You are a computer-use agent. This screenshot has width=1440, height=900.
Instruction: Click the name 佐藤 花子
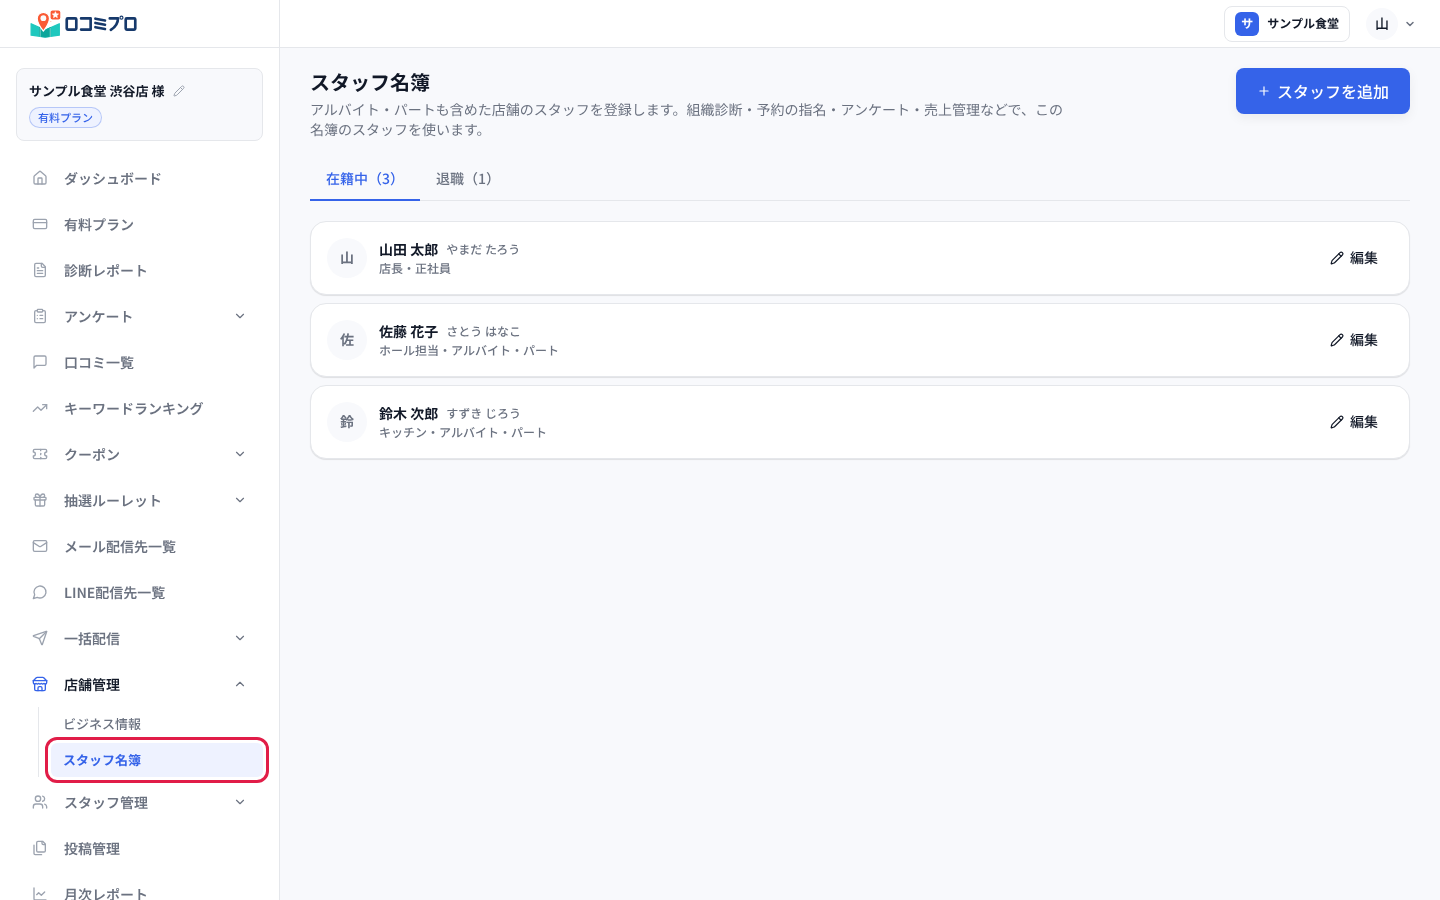408,332
